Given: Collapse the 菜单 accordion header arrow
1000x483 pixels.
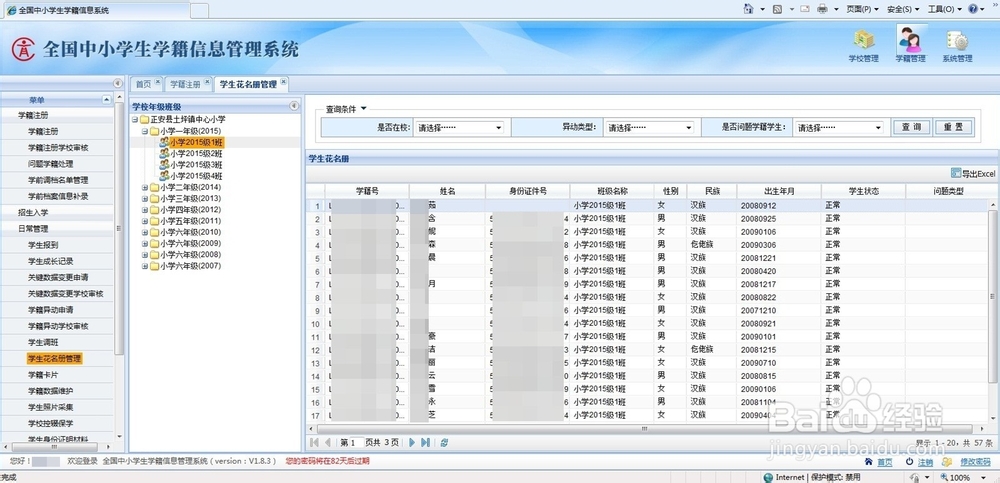Looking at the screenshot, I should (x=107, y=100).
